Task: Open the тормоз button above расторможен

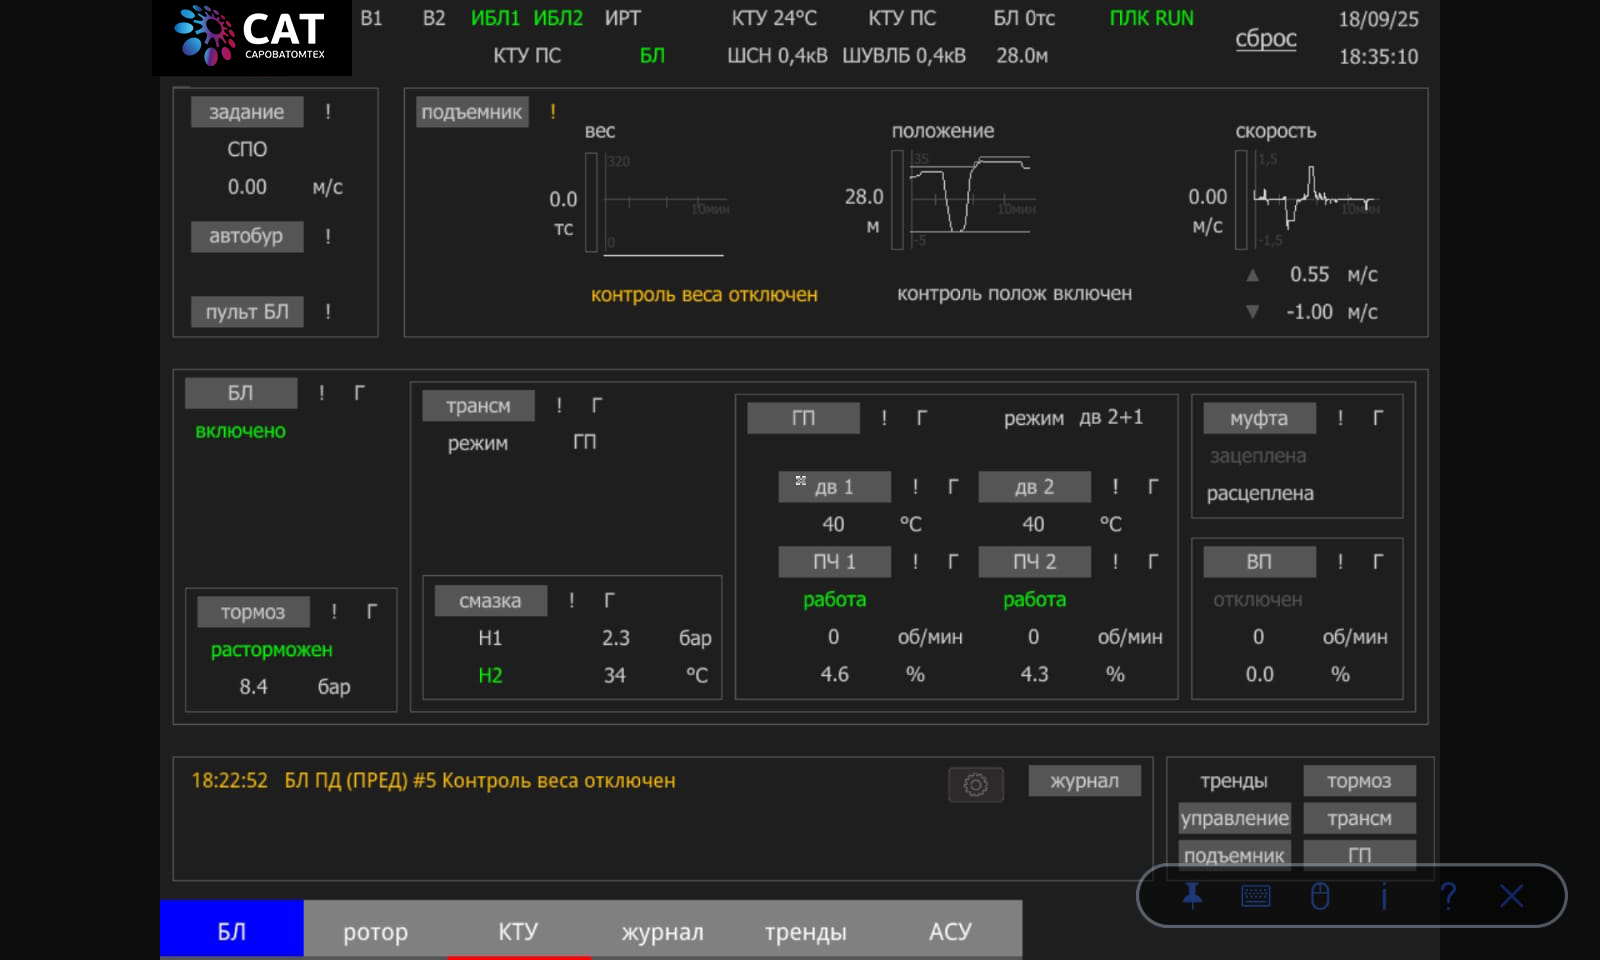Action: [x=253, y=612]
